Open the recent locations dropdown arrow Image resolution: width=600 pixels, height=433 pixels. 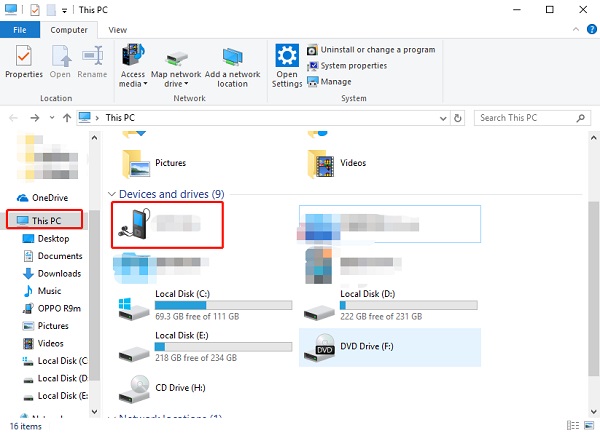pyautogui.click(x=52, y=118)
